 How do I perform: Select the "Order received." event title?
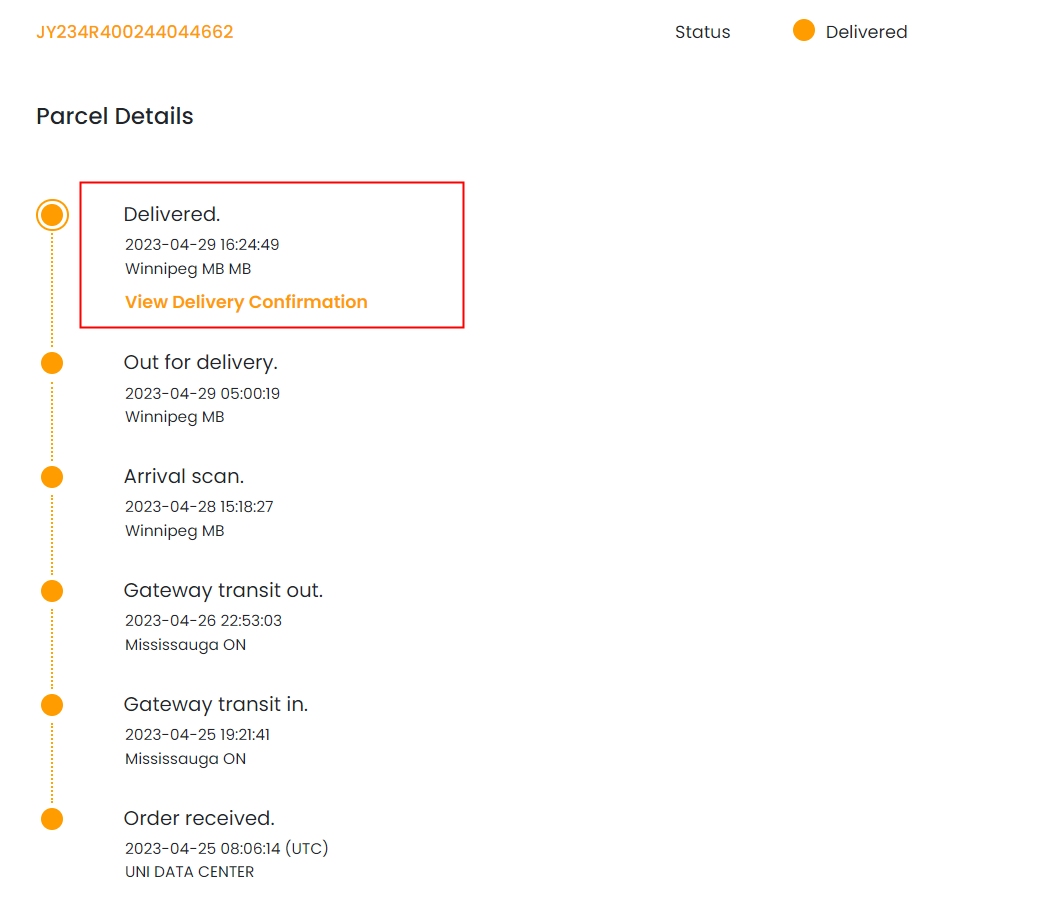(x=198, y=819)
